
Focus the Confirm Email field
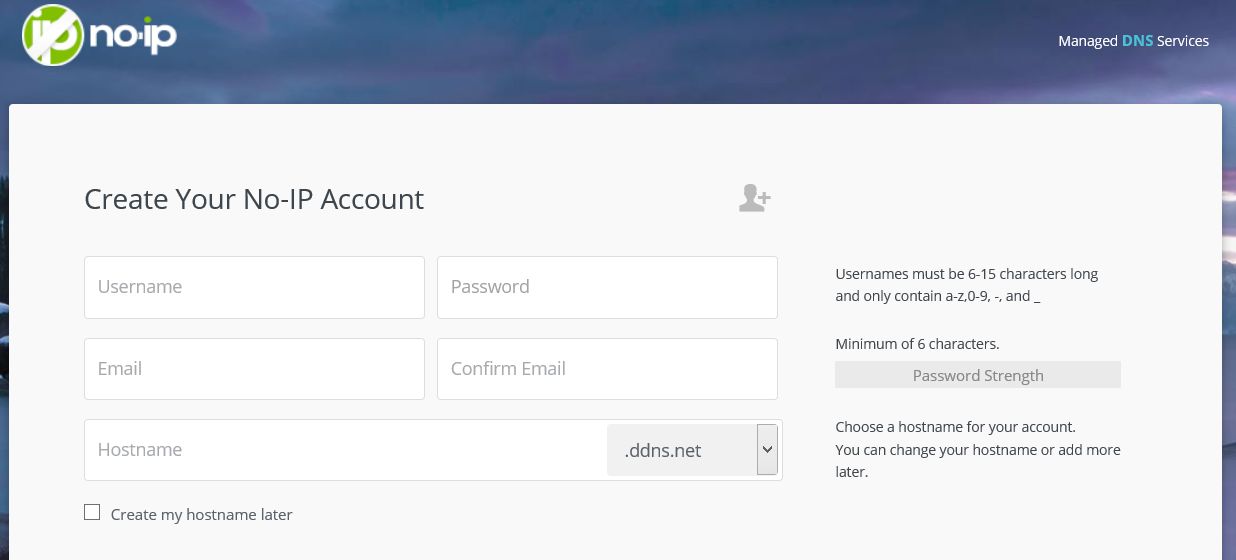607,369
